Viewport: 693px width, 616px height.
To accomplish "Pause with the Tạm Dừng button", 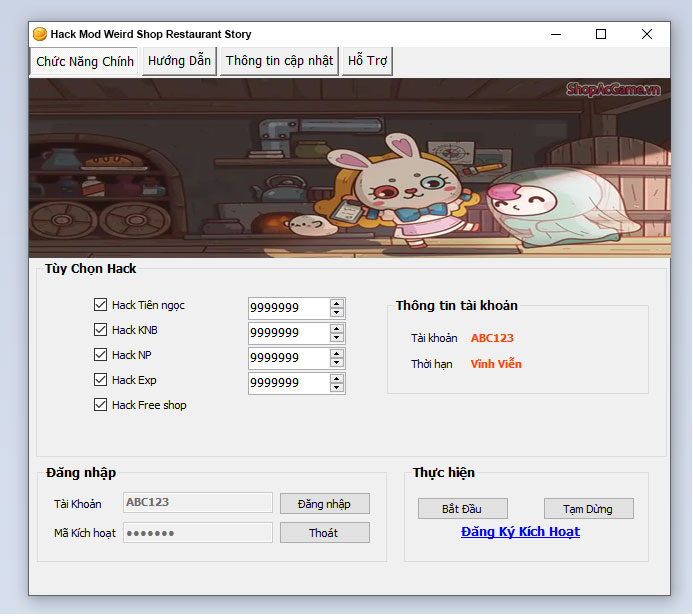I will point(589,509).
